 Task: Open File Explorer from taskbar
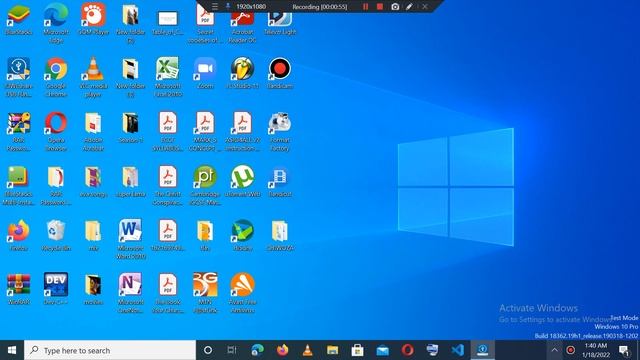click(x=332, y=350)
